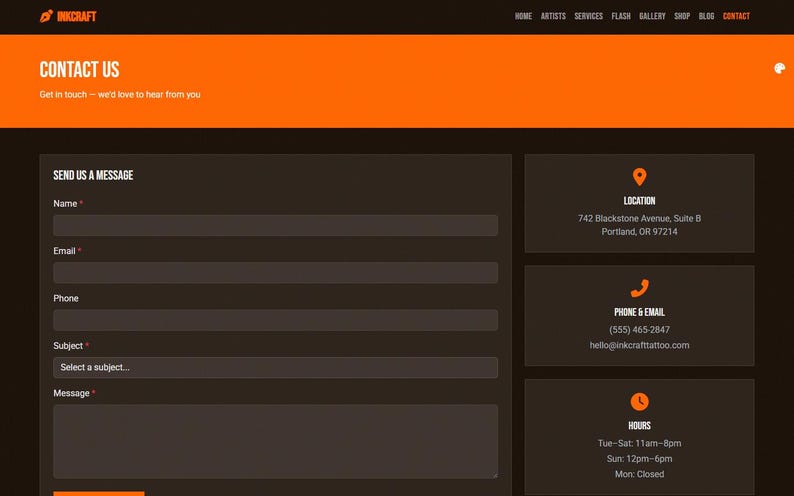Viewport: 794px width, 496px height.
Task: Click the 'Get in touch' subtitle text
Action: (x=120, y=95)
